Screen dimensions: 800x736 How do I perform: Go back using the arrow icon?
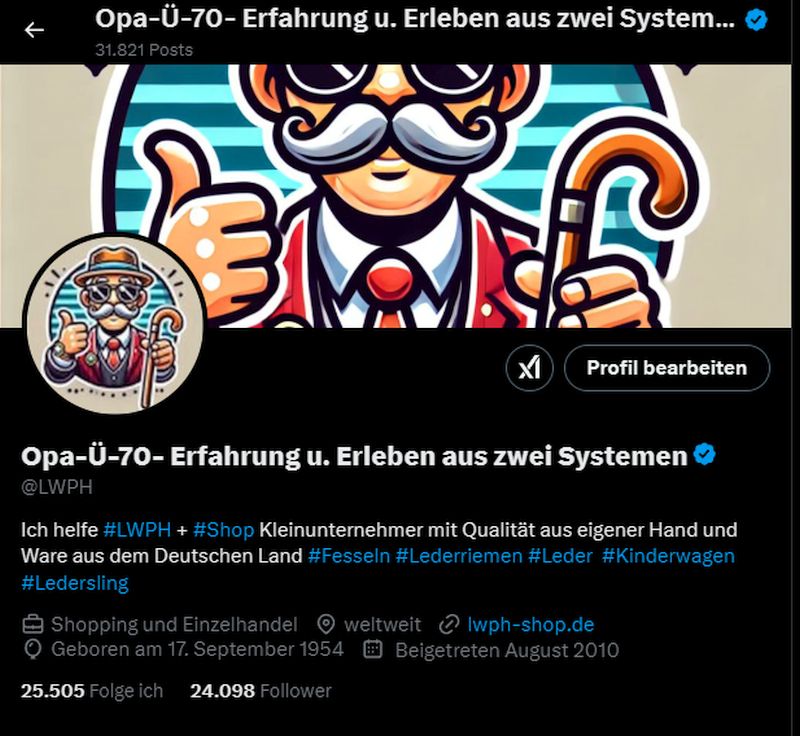34,31
